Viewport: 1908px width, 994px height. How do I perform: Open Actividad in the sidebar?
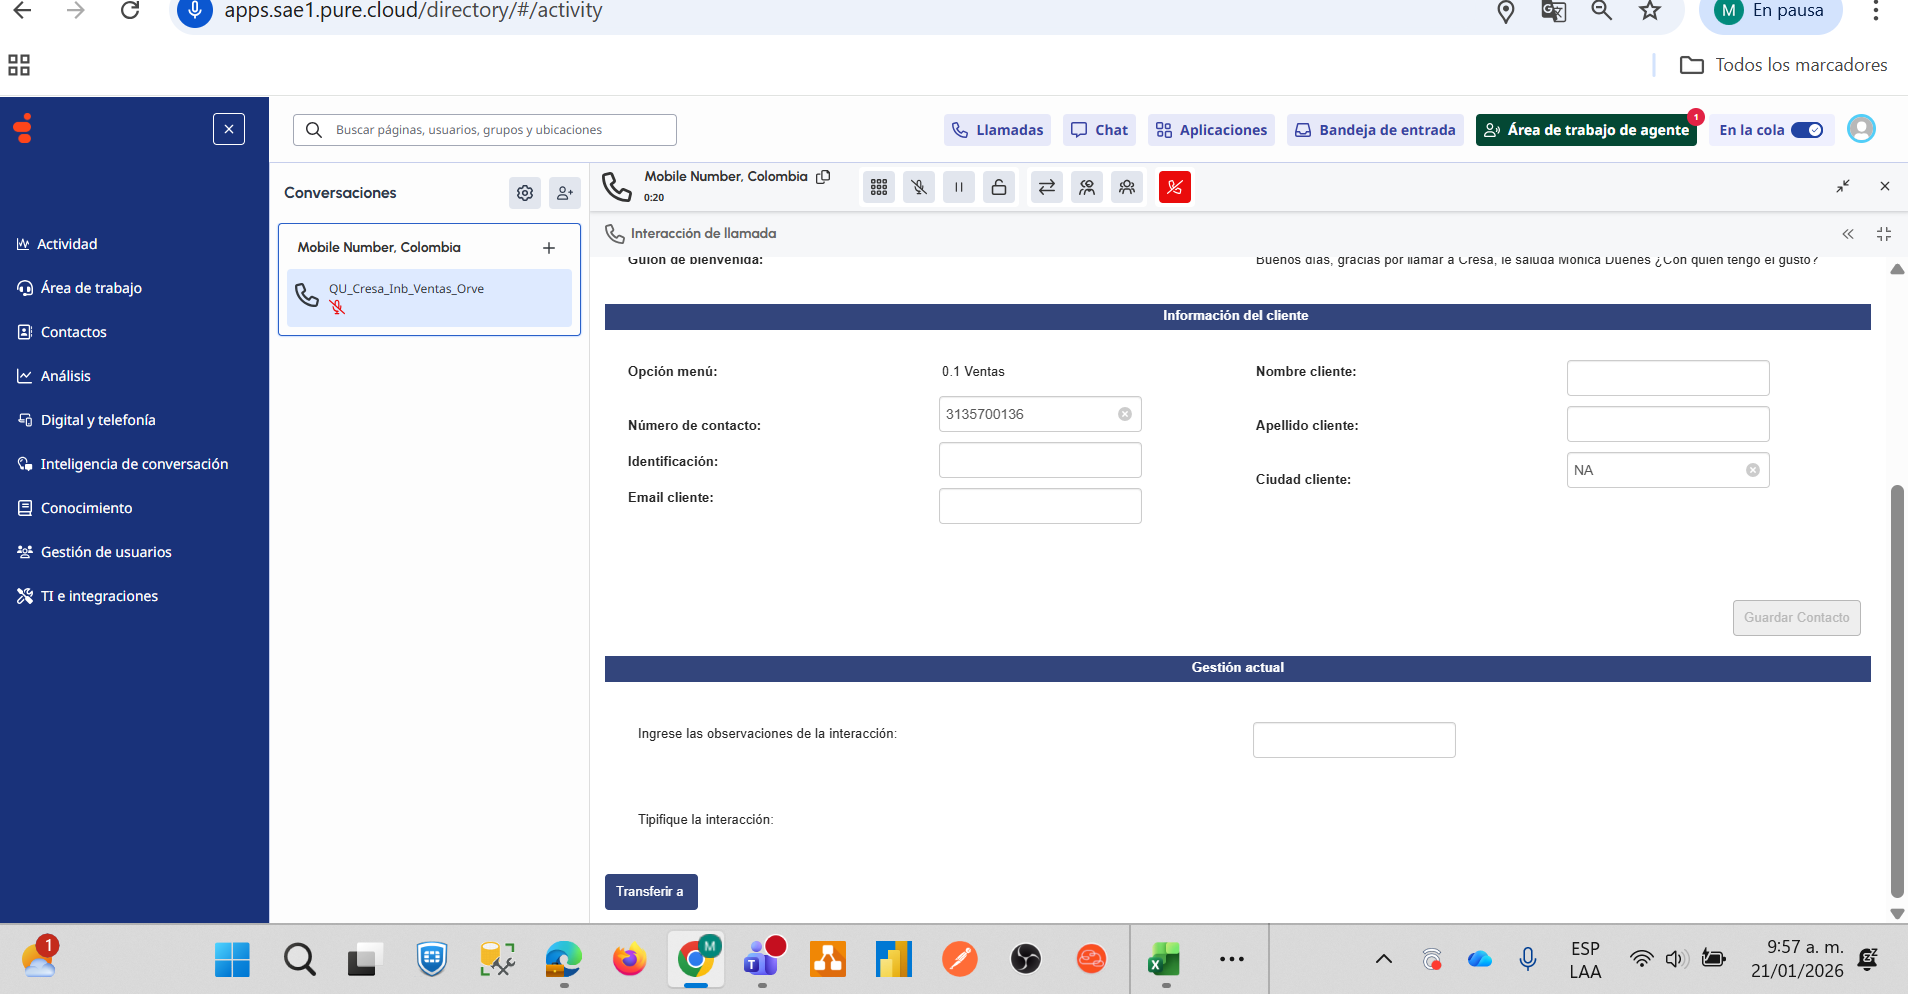coord(58,244)
